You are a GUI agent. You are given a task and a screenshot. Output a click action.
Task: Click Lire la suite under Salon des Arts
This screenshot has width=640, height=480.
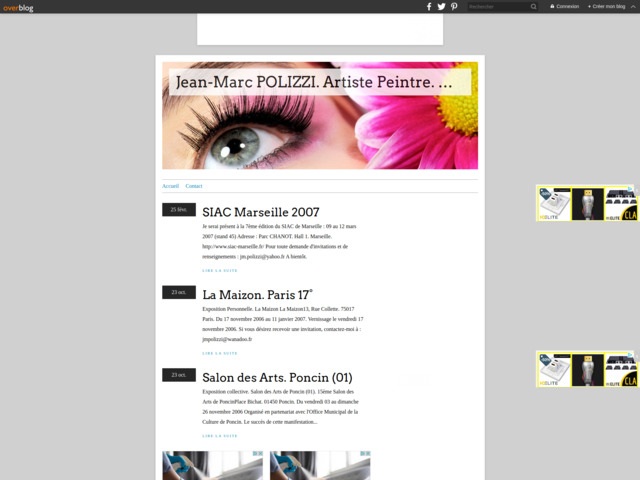pyautogui.click(x=220, y=436)
